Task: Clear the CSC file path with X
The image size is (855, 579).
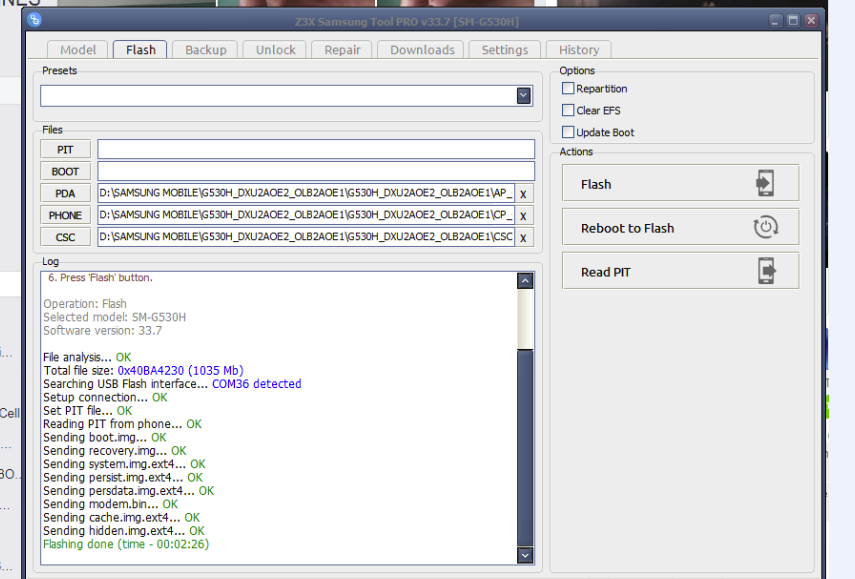Action: coord(523,238)
